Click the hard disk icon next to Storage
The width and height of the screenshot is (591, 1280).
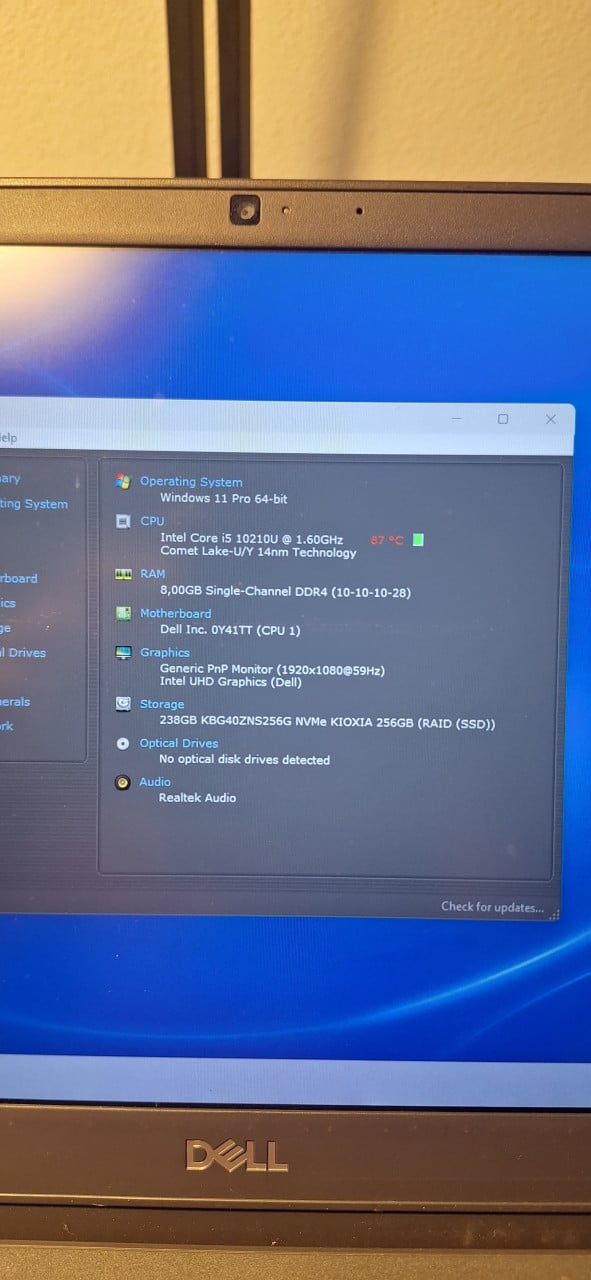click(123, 704)
